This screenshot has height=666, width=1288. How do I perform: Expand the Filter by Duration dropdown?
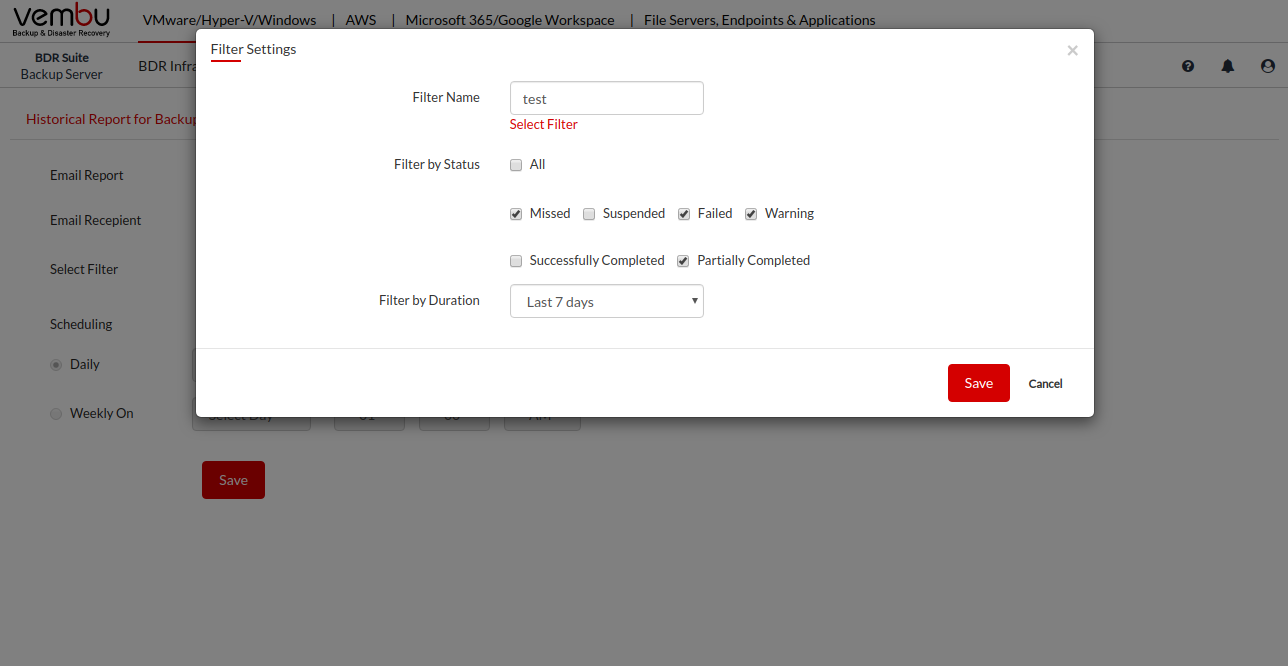606,302
